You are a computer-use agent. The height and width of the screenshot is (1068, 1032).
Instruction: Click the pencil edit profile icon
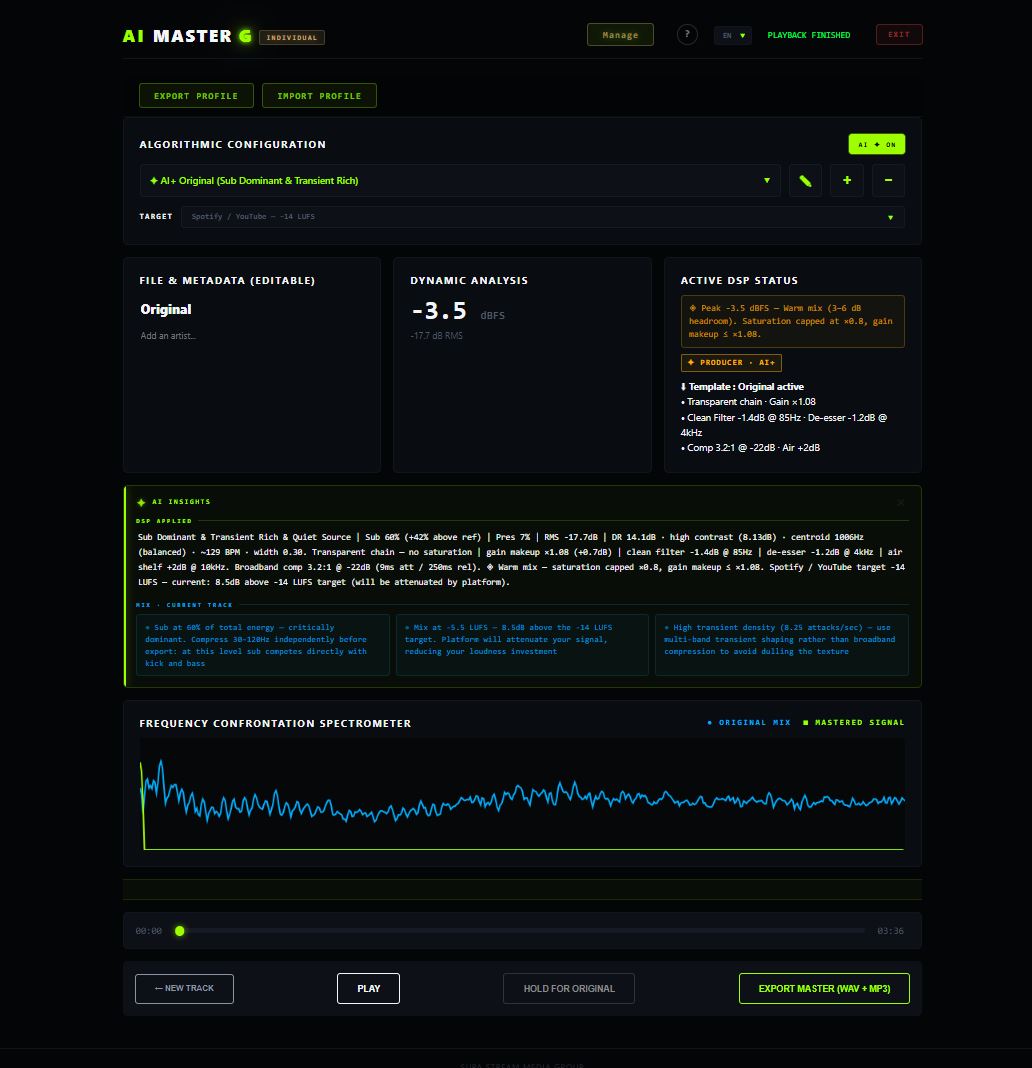coord(805,180)
